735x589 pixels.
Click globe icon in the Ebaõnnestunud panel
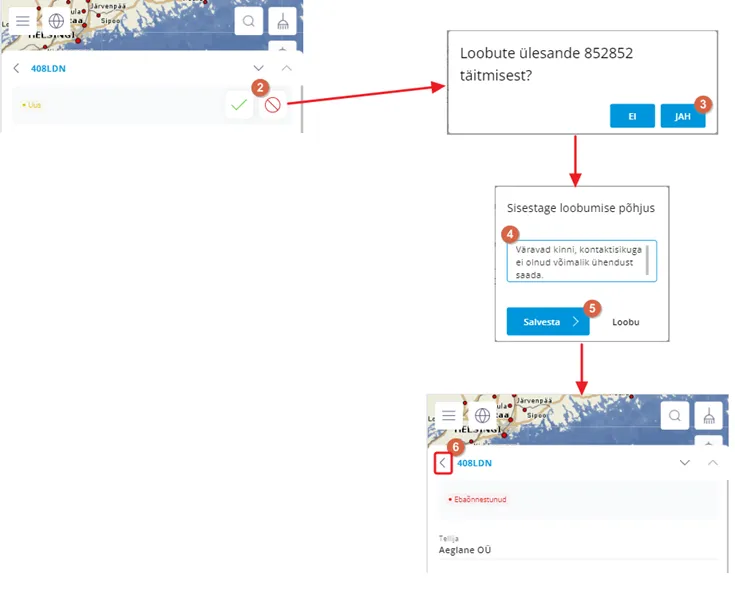click(x=483, y=415)
